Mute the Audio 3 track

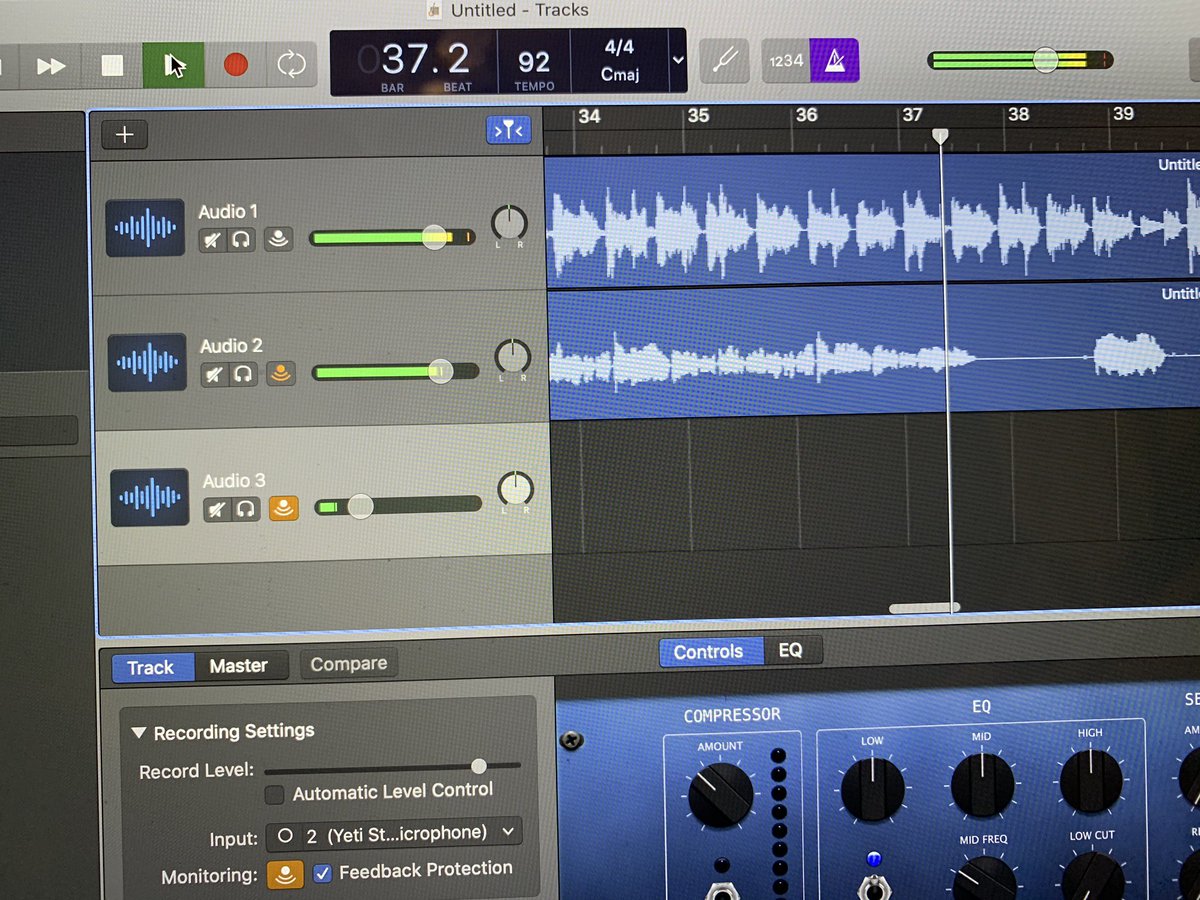[218, 509]
